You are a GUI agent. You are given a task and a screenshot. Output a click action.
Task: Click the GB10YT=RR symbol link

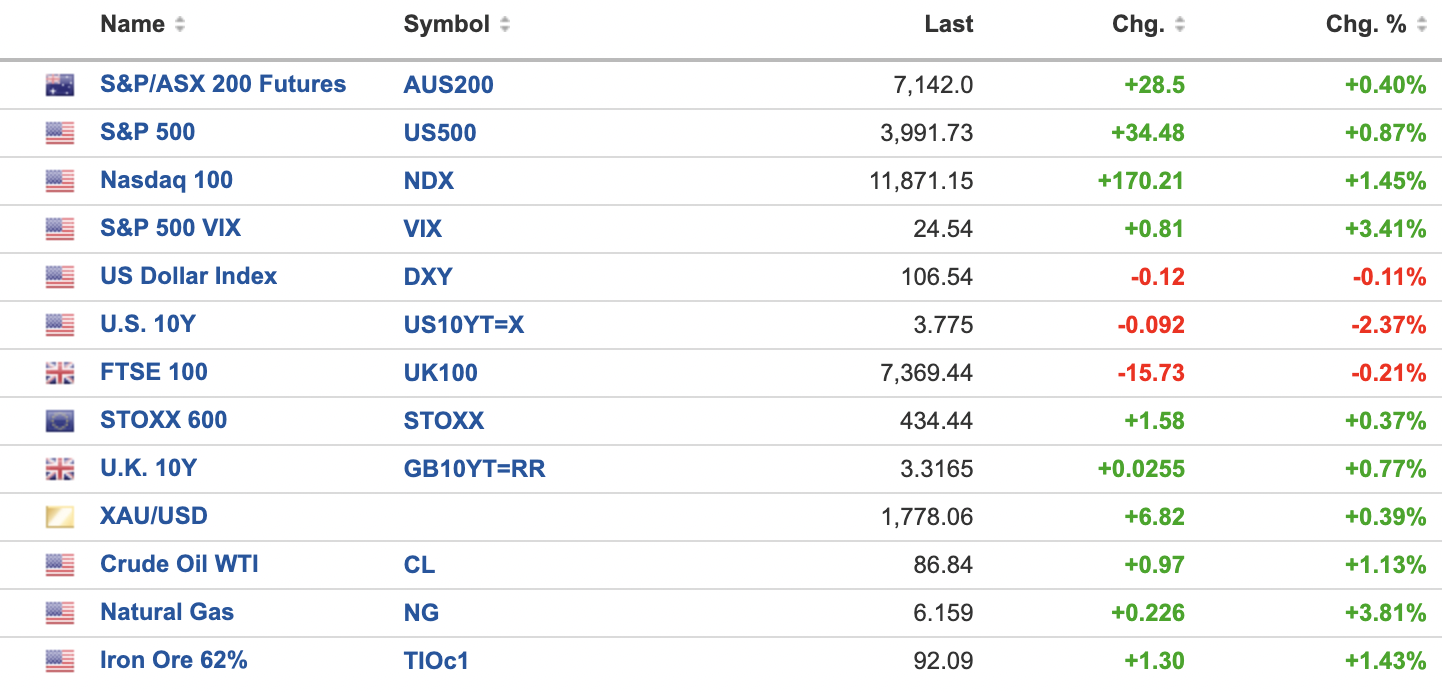pos(474,469)
